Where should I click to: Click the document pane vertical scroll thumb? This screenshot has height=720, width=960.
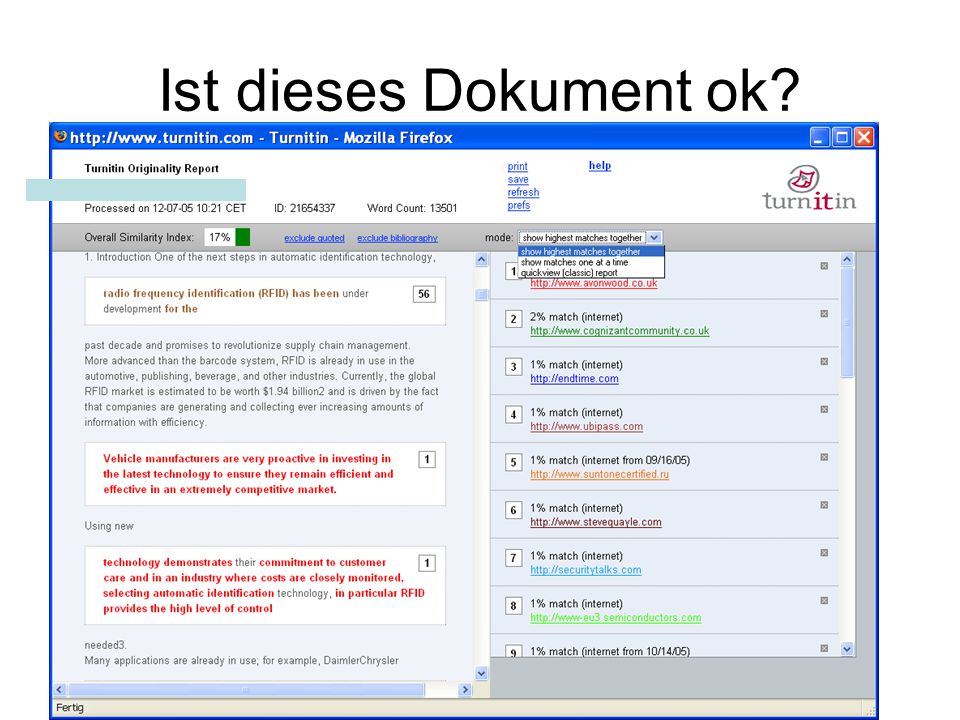pos(482,295)
